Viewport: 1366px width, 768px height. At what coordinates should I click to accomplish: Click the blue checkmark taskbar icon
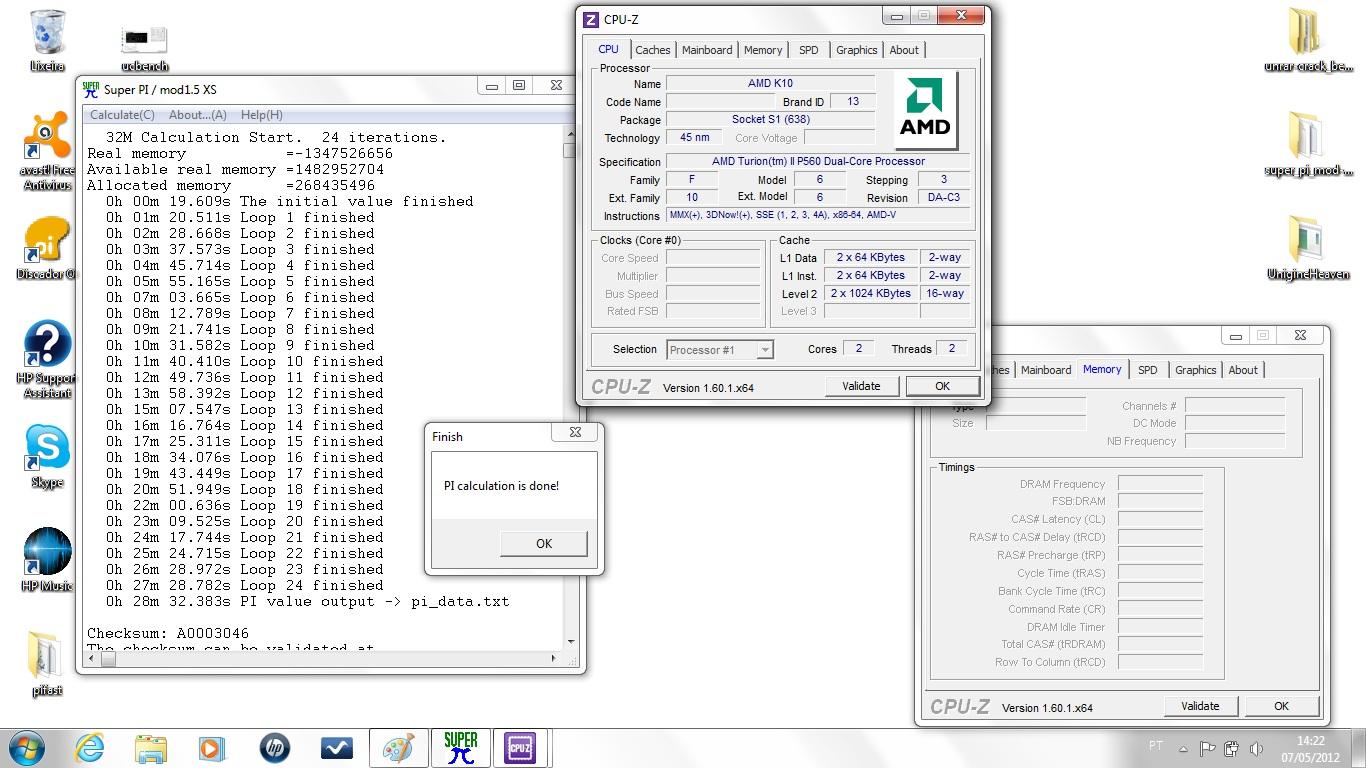click(x=336, y=748)
